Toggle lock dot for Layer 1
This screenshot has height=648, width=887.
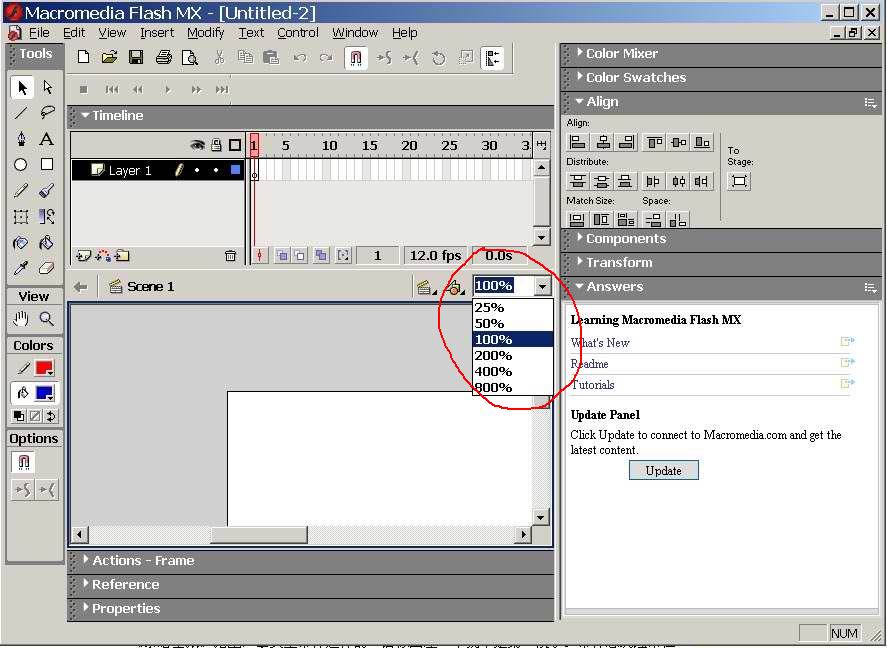(x=216, y=170)
